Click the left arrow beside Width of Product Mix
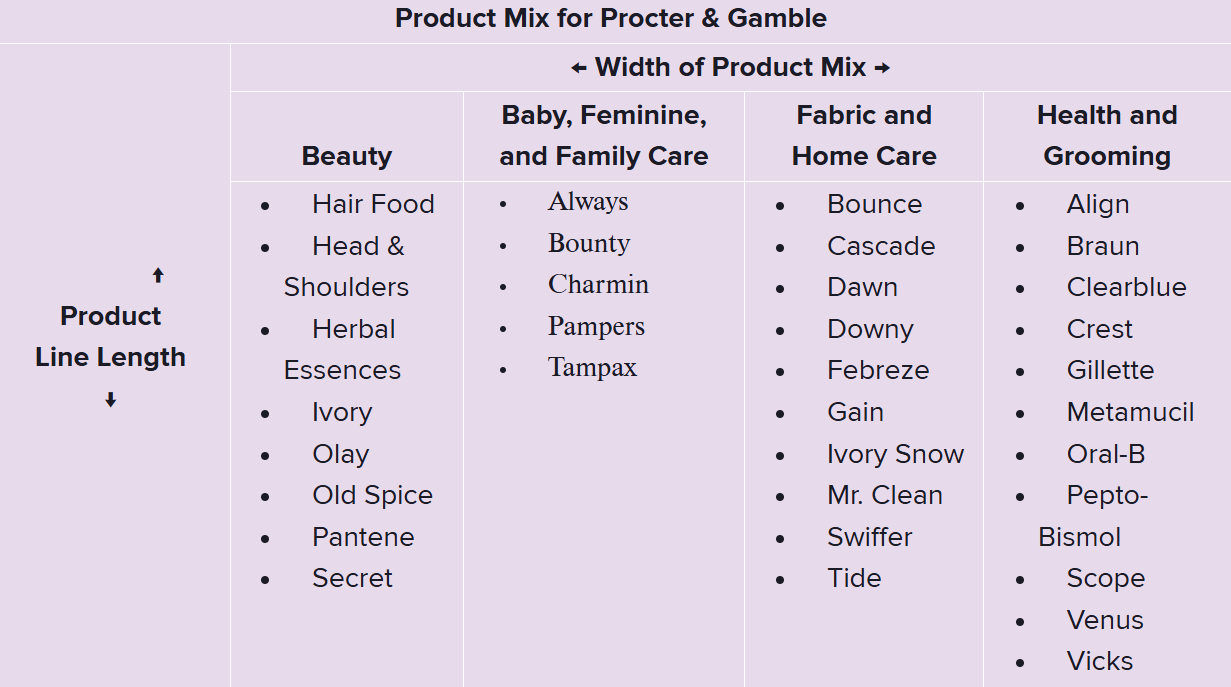The height and width of the screenshot is (687, 1231). (x=578, y=68)
